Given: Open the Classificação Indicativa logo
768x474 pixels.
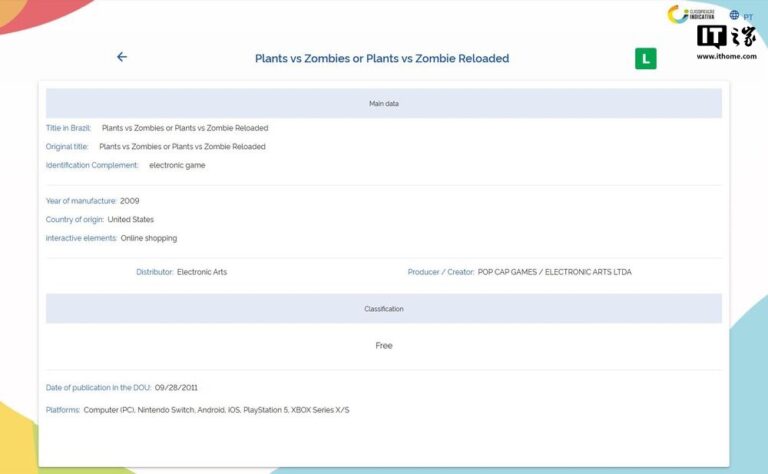Looking at the screenshot, I should click(692, 14).
